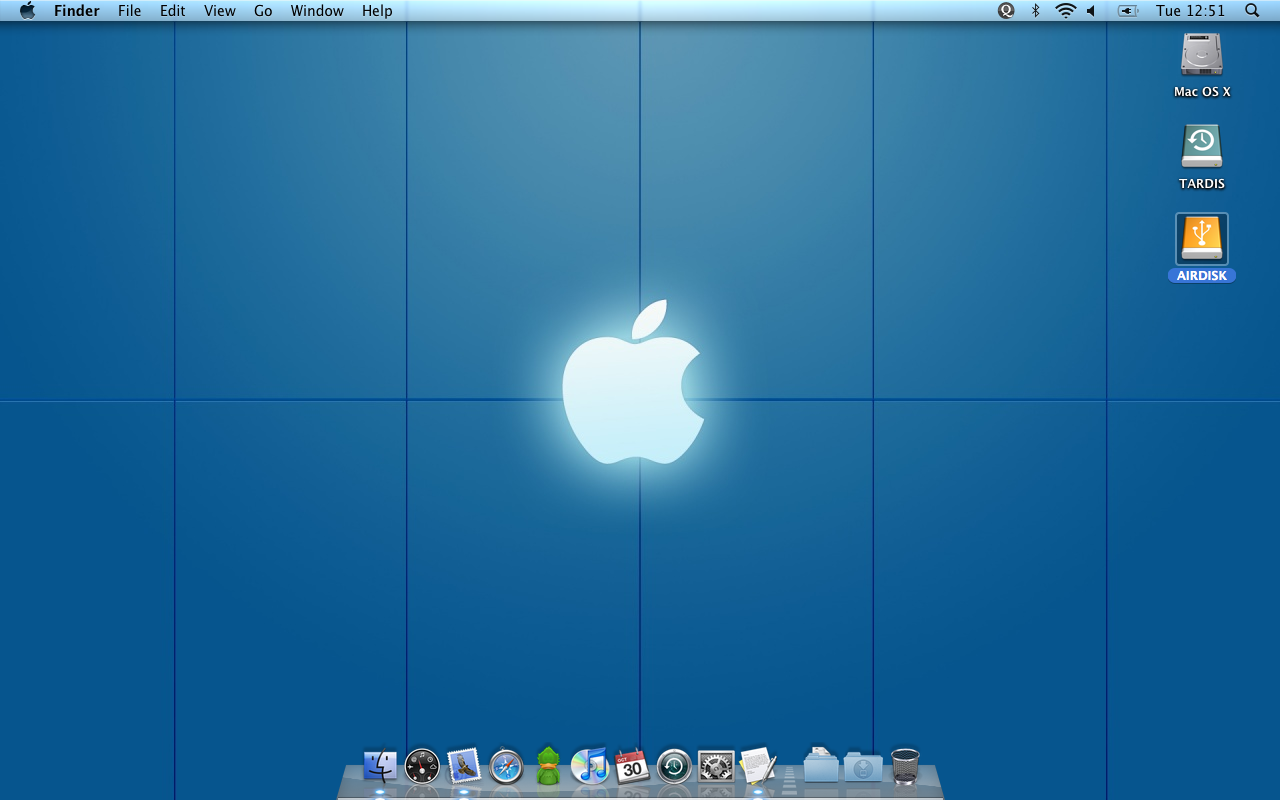Open System Preferences from the Dock

[716, 767]
